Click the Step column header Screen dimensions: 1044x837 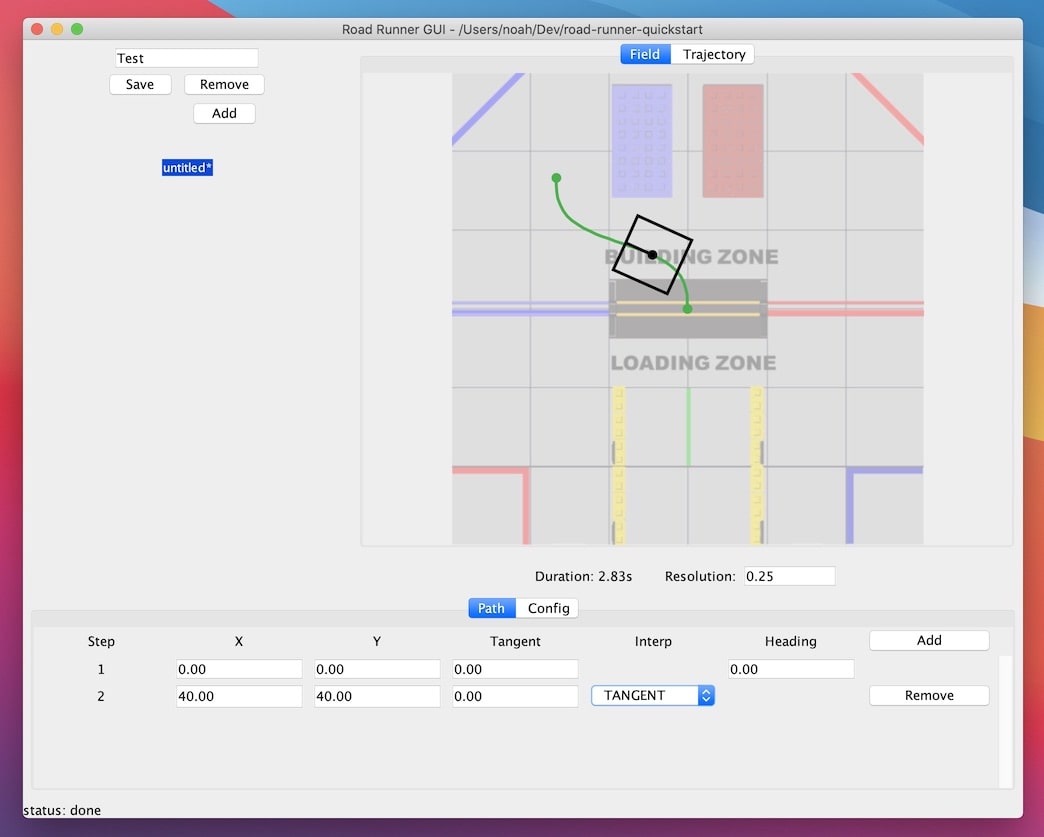pyautogui.click(x=101, y=641)
